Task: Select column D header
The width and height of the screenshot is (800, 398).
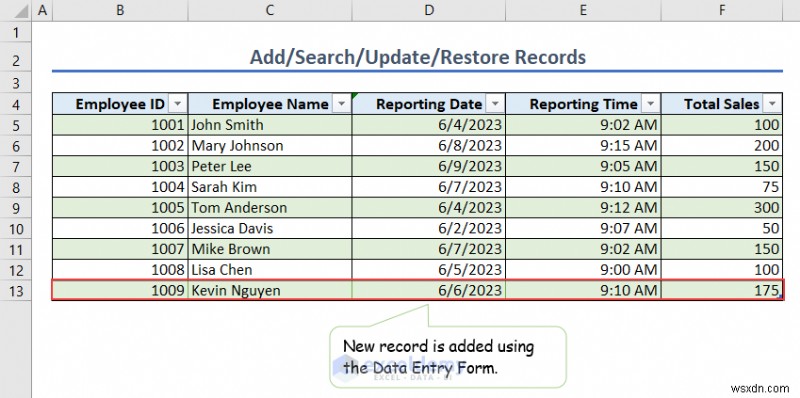Action: tap(429, 10)
